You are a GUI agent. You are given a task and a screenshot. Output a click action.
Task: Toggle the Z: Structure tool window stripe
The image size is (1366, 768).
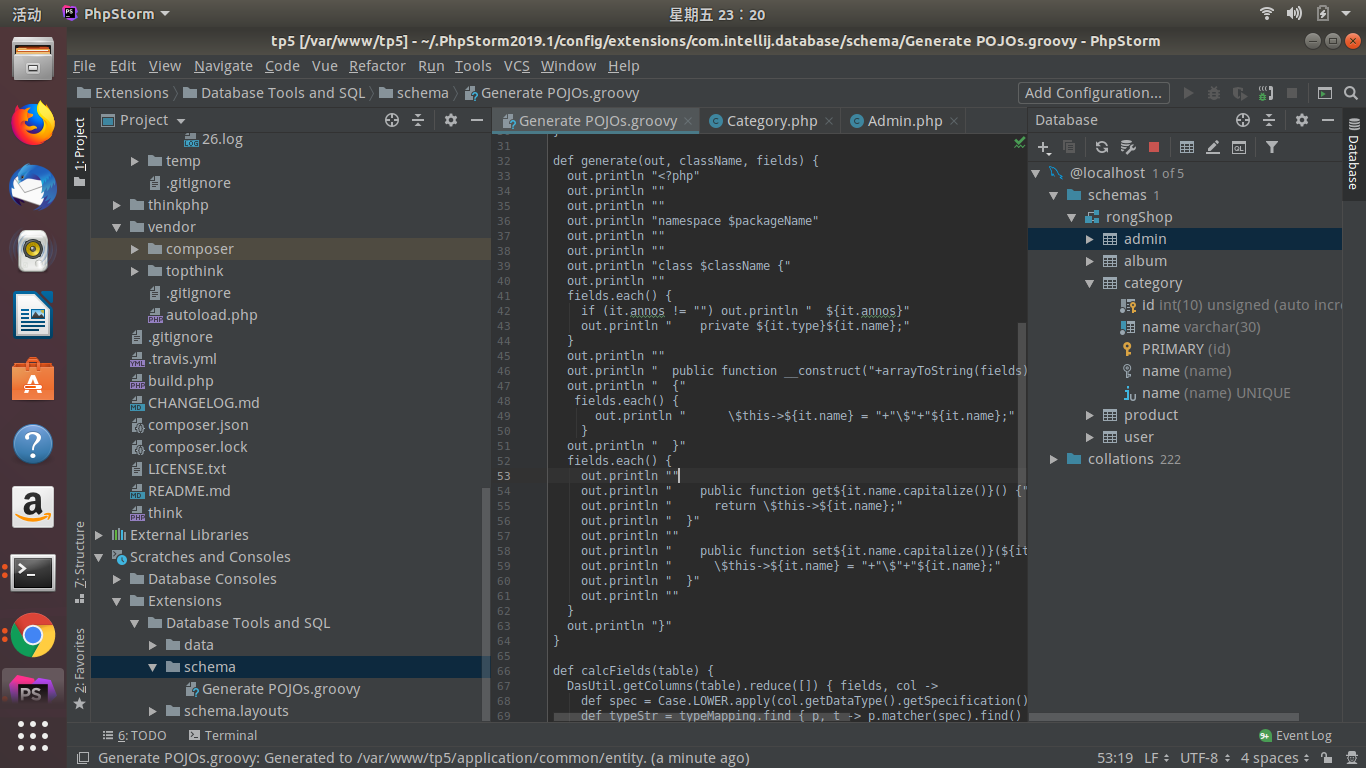(80, 562)
